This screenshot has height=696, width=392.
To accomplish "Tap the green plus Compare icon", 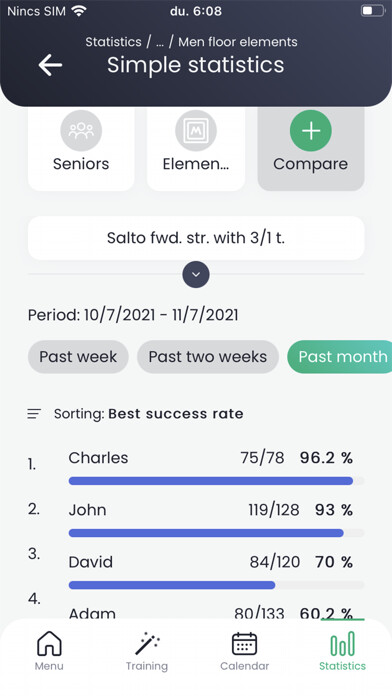I will 311,130.
